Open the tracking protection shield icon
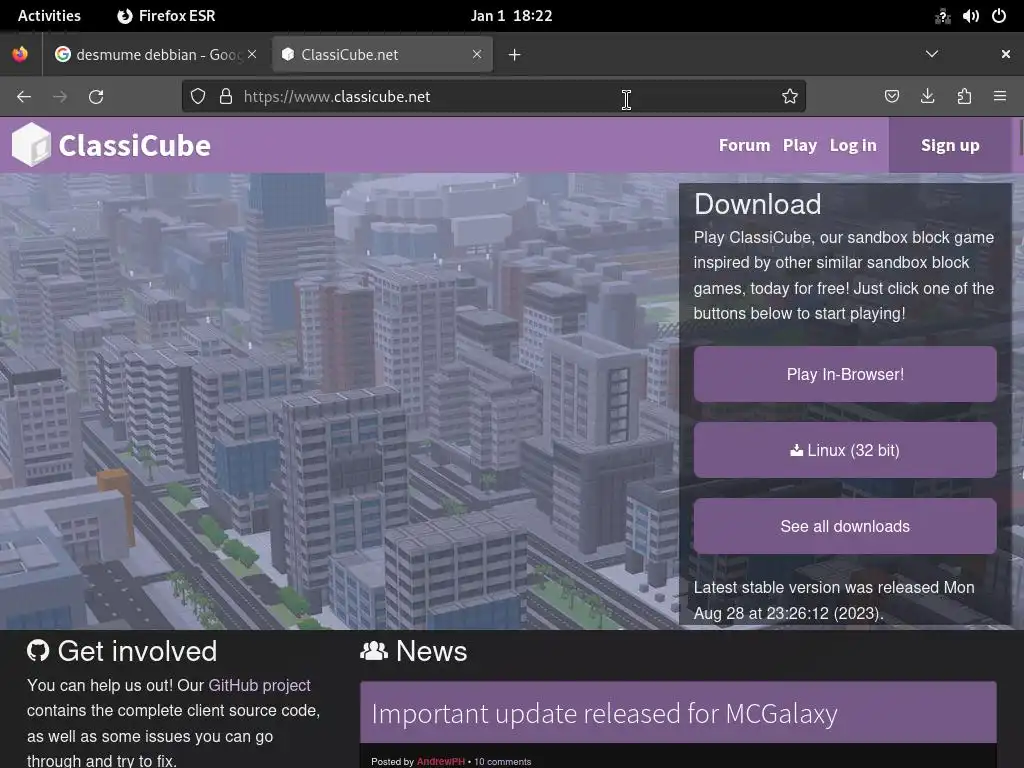The width and height of the screenshot is (1024, 768). 198,97
